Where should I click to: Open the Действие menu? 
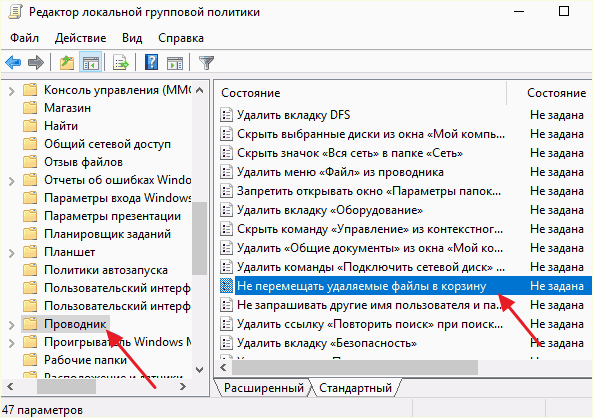[81, 38]
